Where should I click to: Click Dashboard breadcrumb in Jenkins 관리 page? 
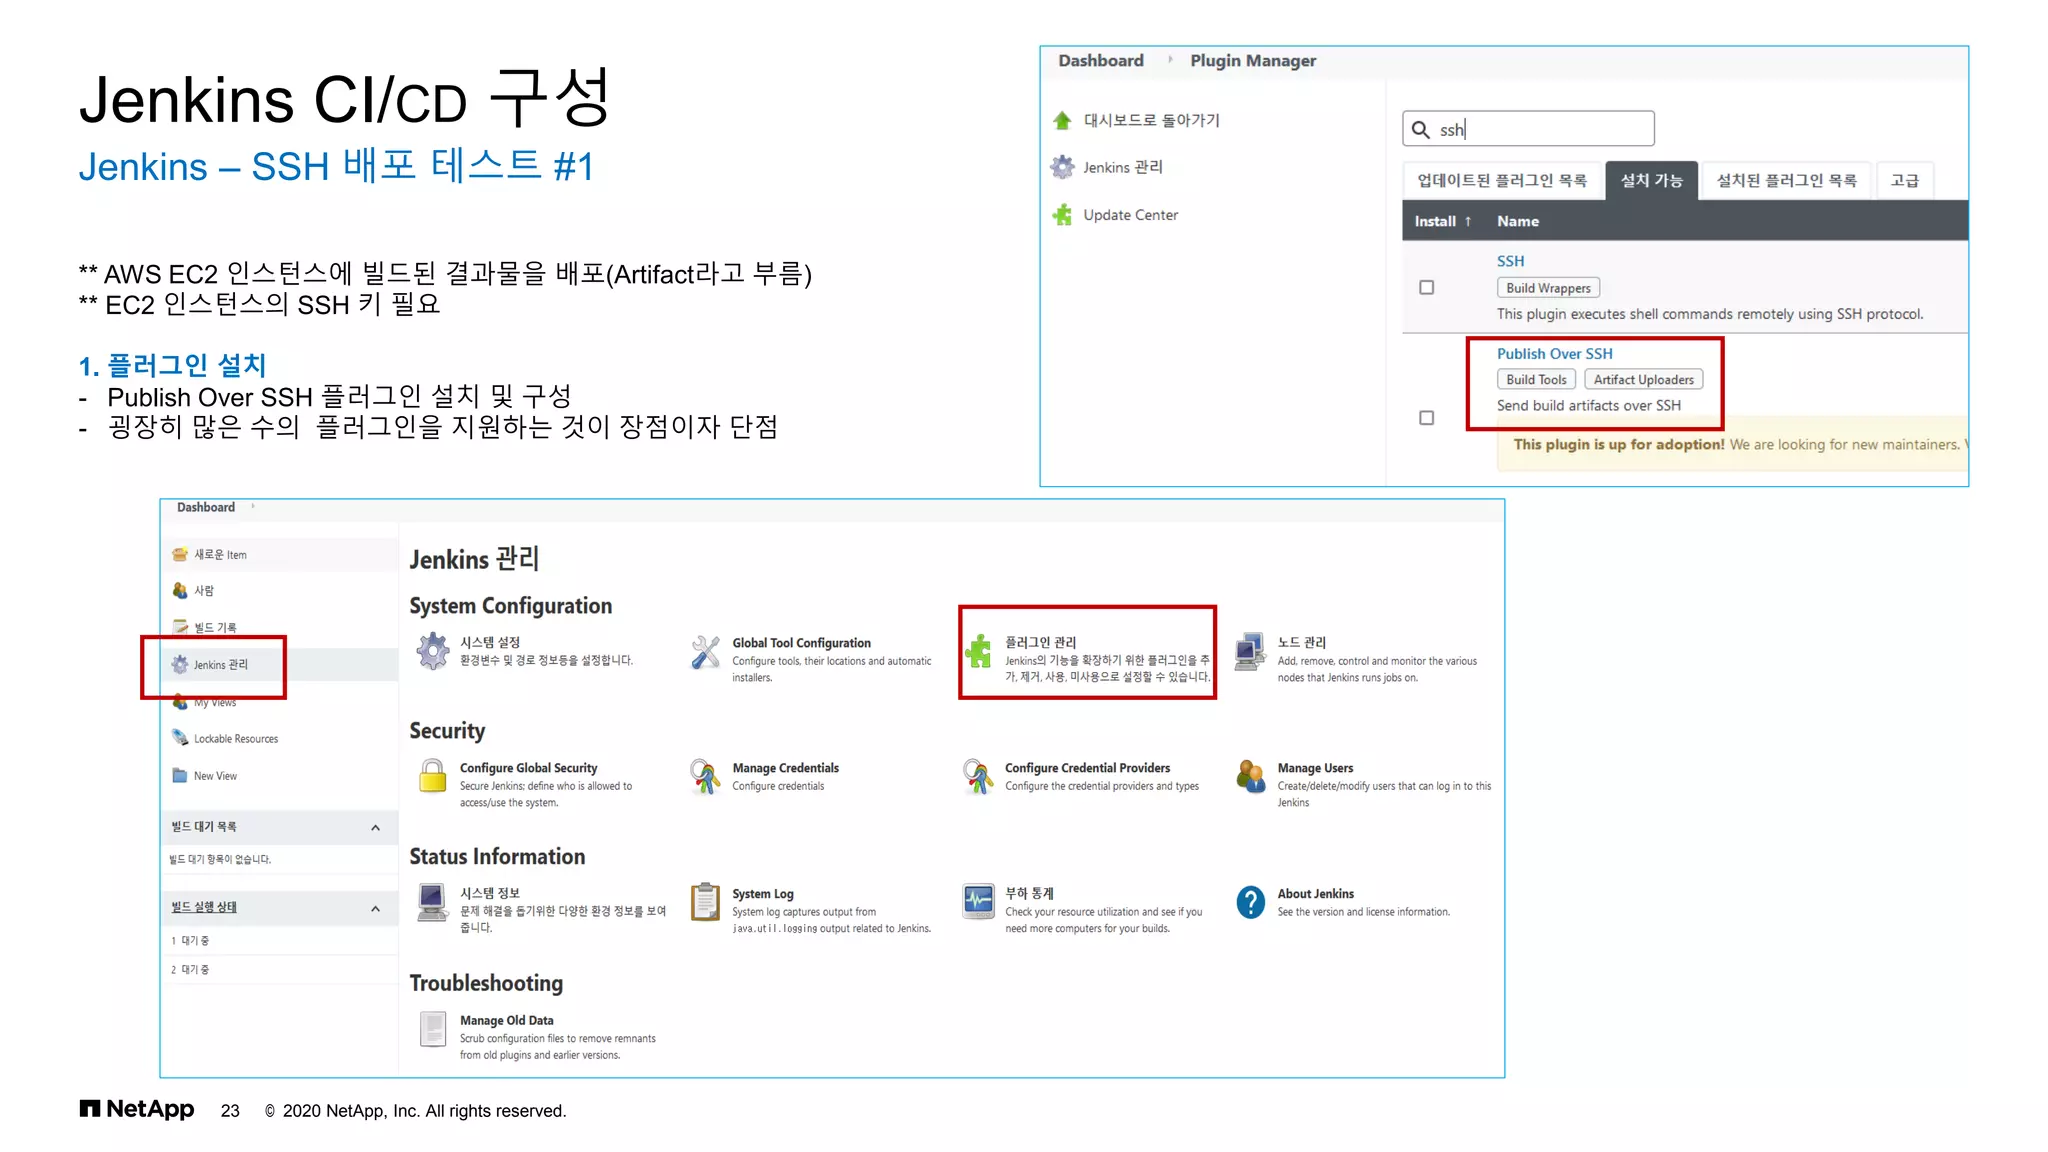coord(206,507)
